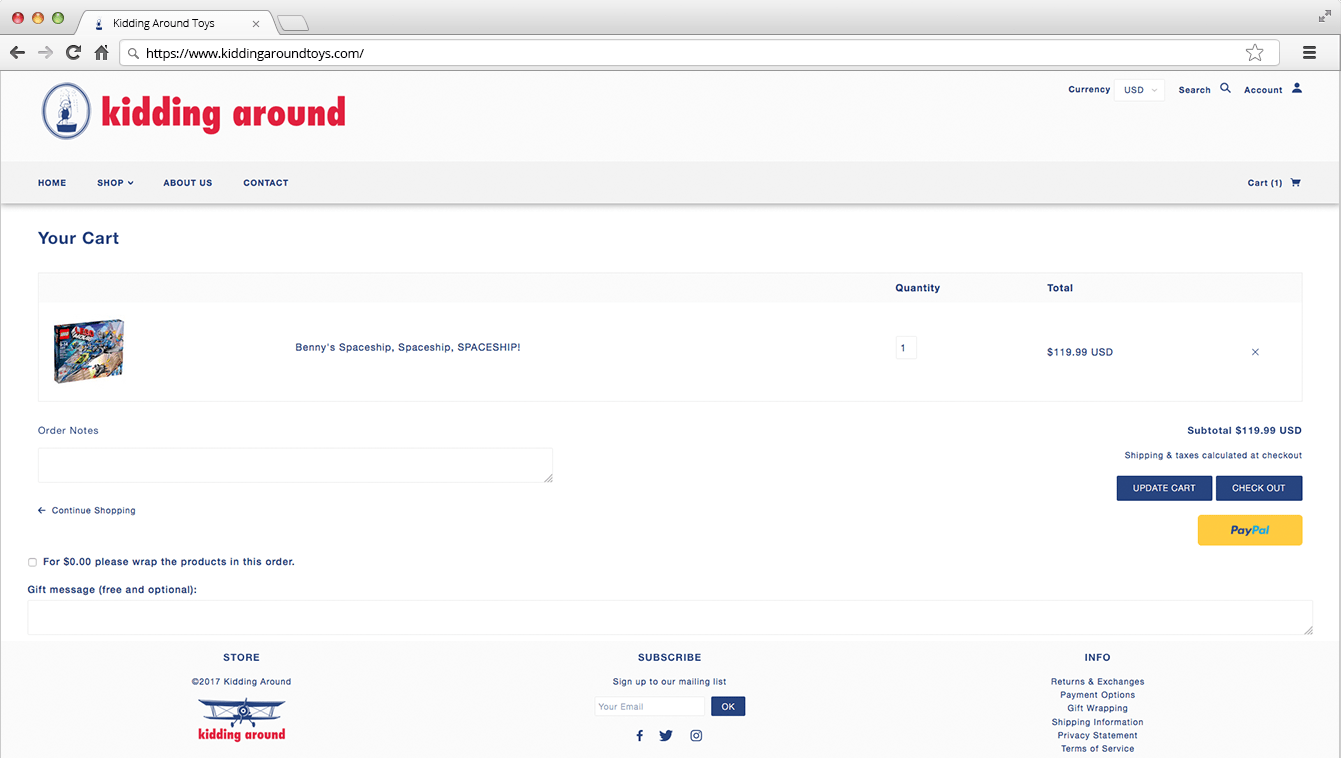Click the search magnifier icon in header
1341x758 pixels.
1225,89
